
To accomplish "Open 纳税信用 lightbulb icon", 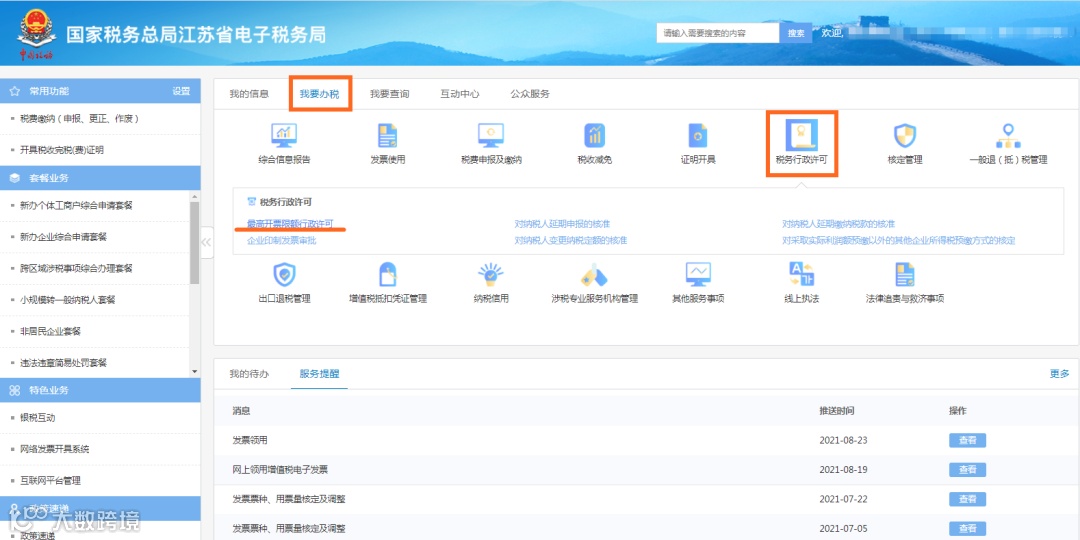I will coord(490,274).
